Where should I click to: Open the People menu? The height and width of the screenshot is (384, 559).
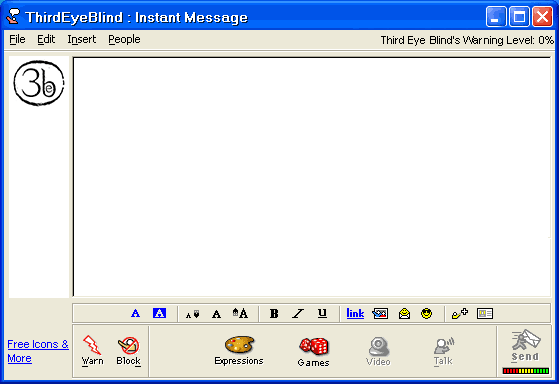pos(124,39)
